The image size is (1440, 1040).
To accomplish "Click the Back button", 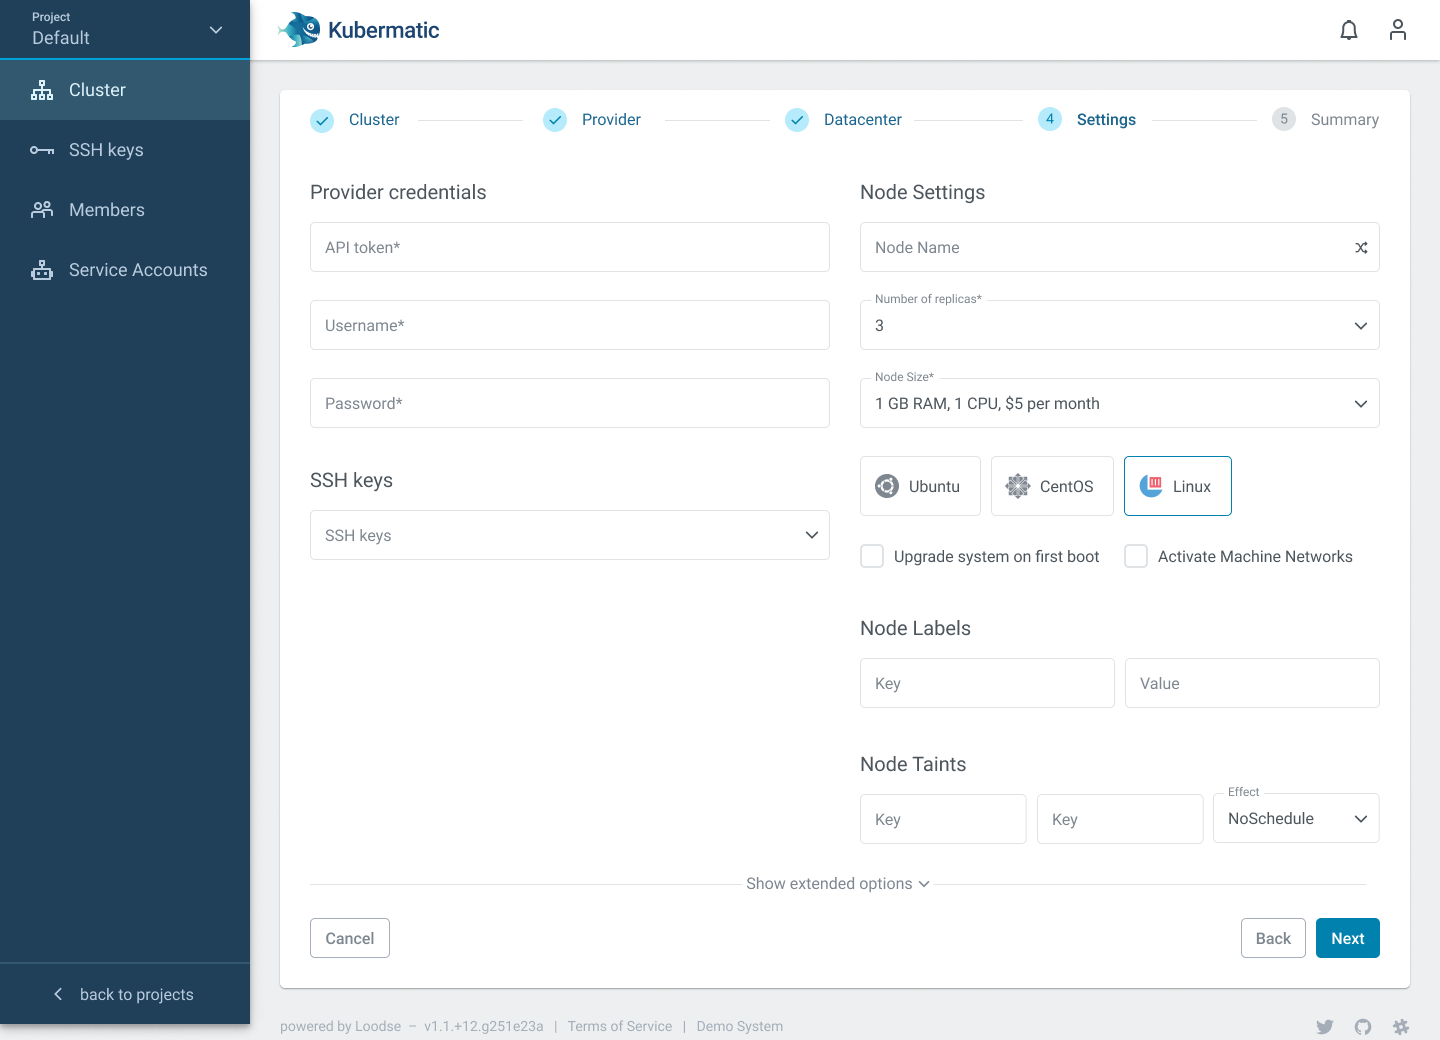I will pos(1273,938).
